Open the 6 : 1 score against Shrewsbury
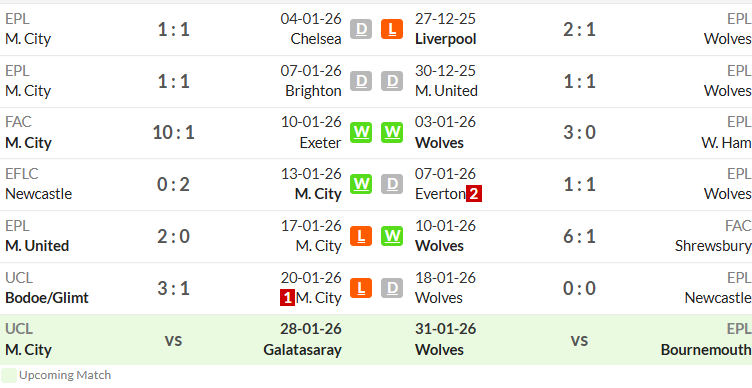The image size is (752, 388). pyautogui.click(x=579, y=236)
